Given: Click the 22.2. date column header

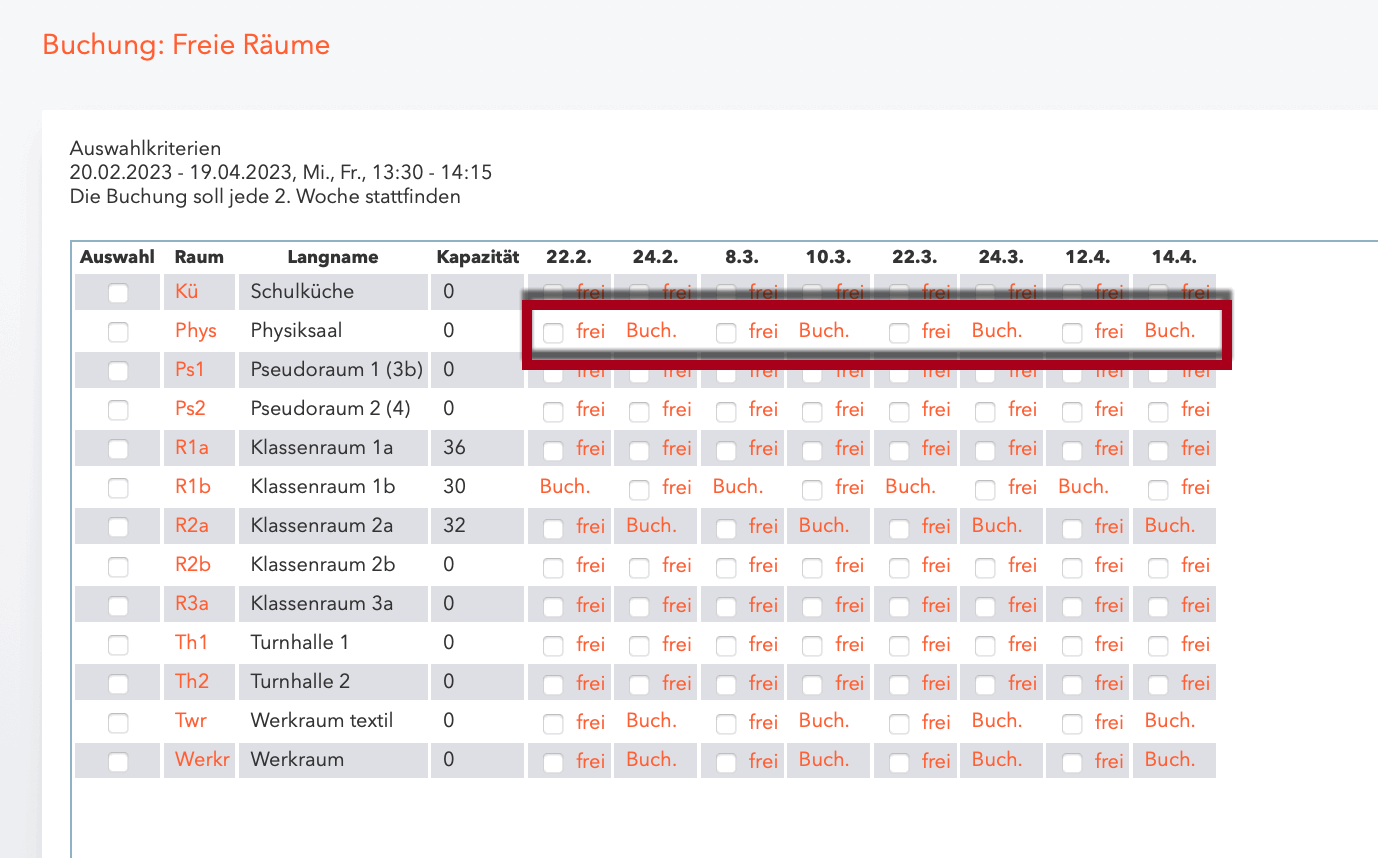Looking at the screenshot, I should (569, 257).
